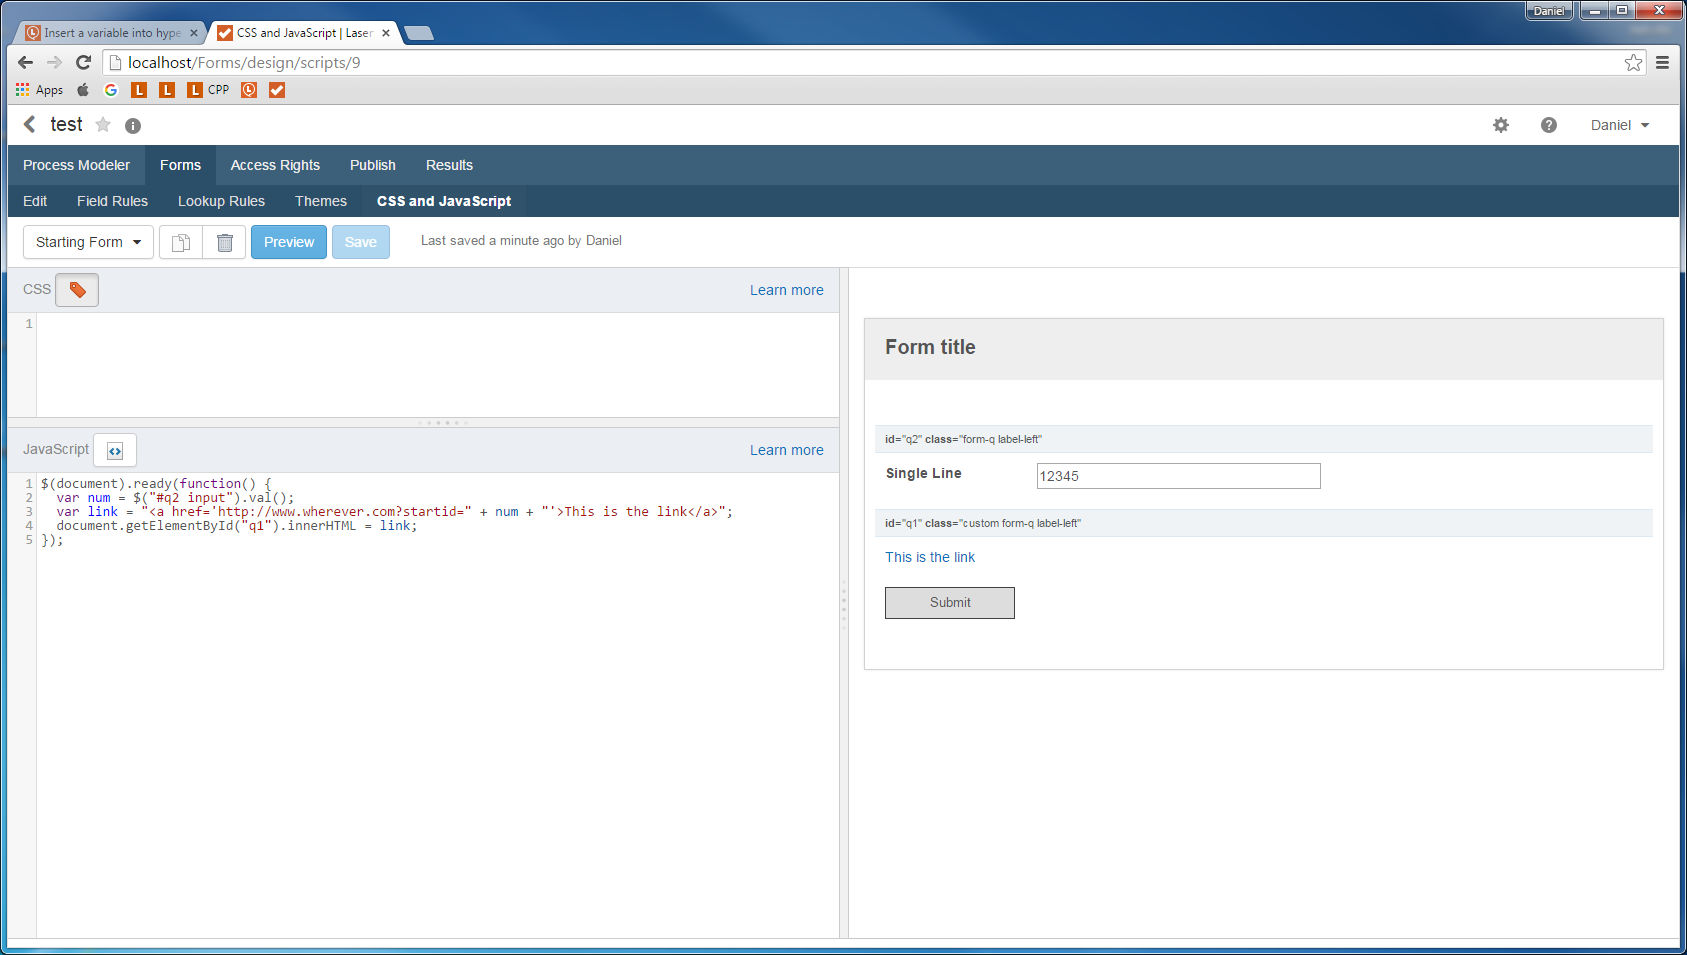Star the test process as favorite
This screenshot has width=1687, height=955.
tap(103, 125)
